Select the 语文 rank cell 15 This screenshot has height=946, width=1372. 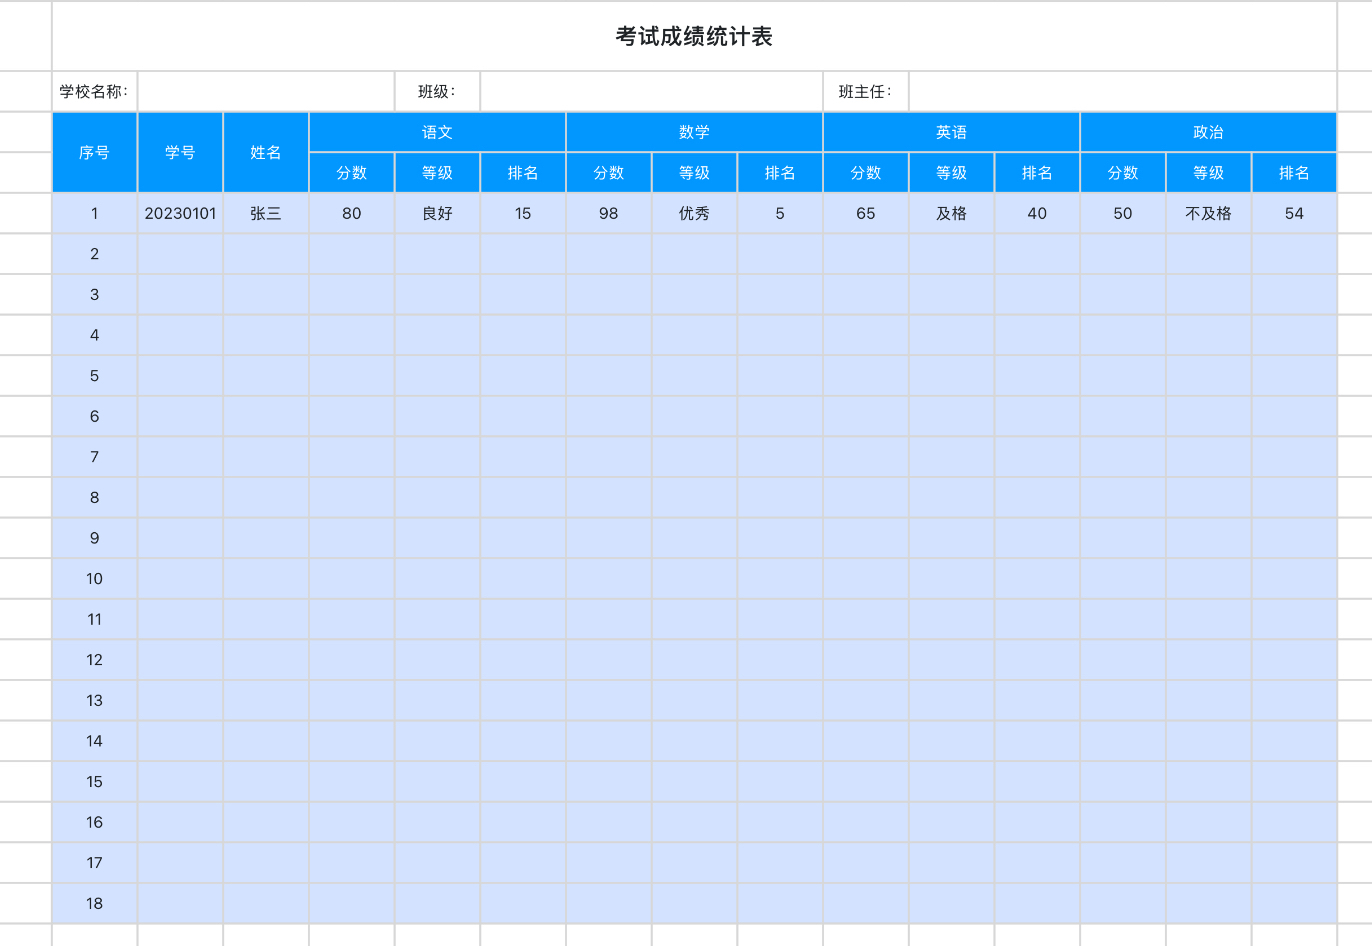tap(523, 213)
